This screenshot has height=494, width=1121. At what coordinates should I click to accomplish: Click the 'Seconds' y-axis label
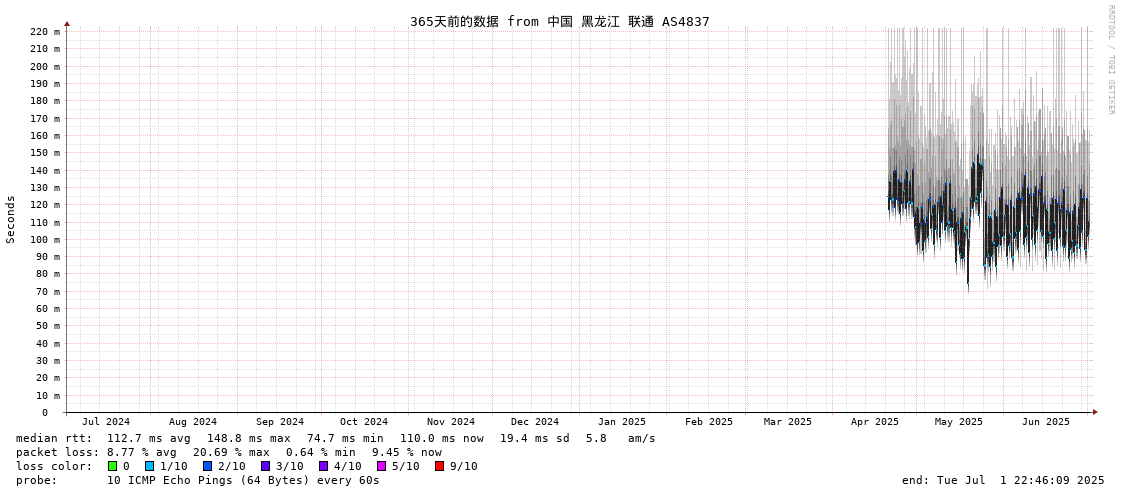[11, 219]
